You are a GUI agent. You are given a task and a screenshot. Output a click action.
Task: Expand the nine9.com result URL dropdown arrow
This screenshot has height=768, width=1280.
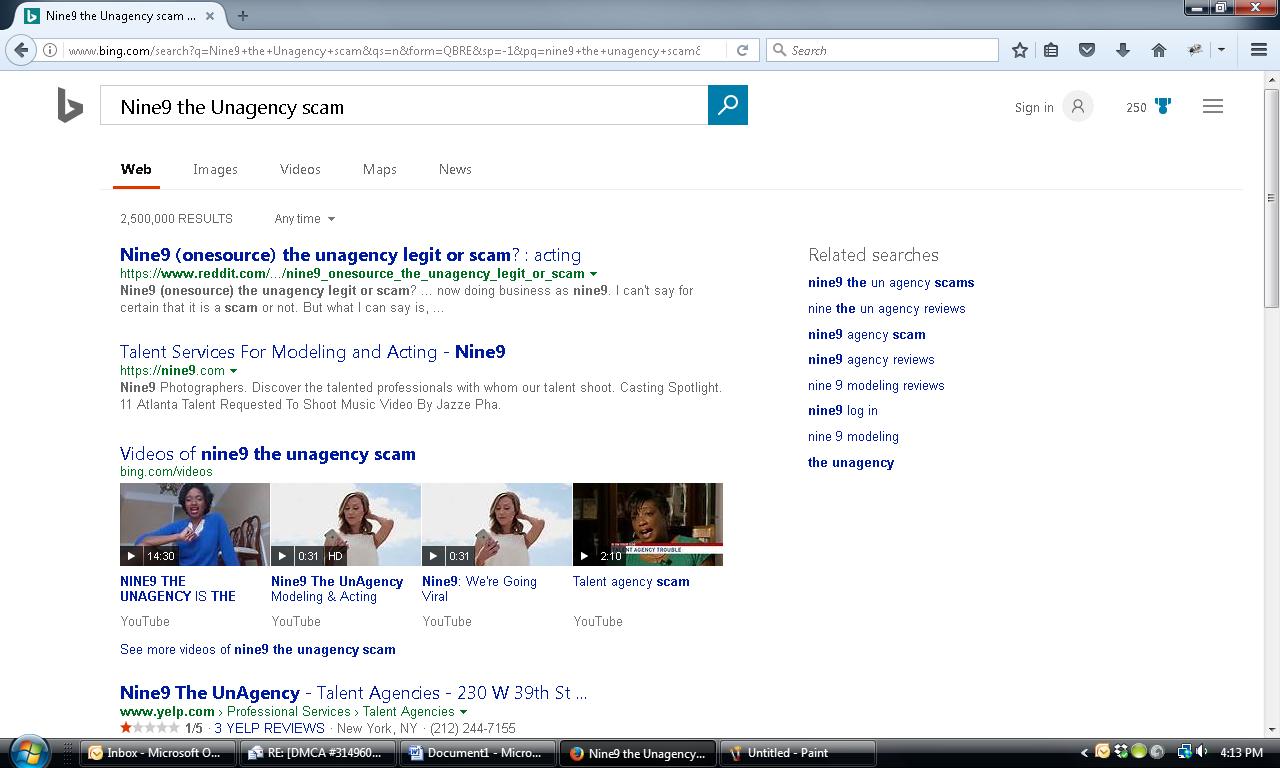pyautogui.click(x=234, y=371)
